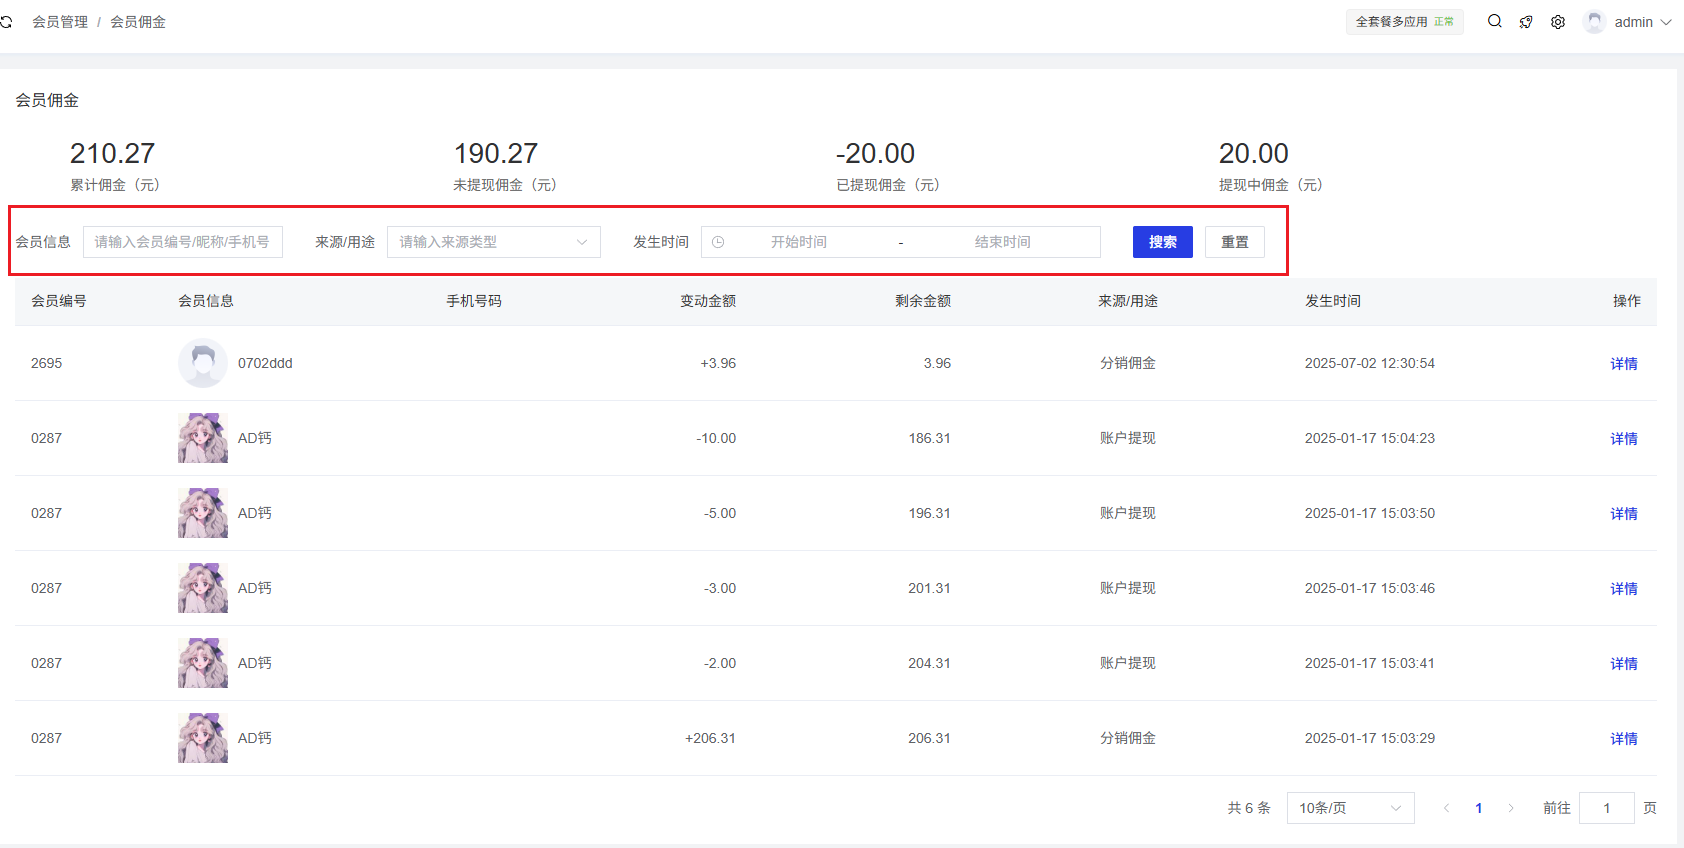This screenshot has height=848, width=1684.
Task: Click the rocket icon in top bar
Action: point(1526,22)
